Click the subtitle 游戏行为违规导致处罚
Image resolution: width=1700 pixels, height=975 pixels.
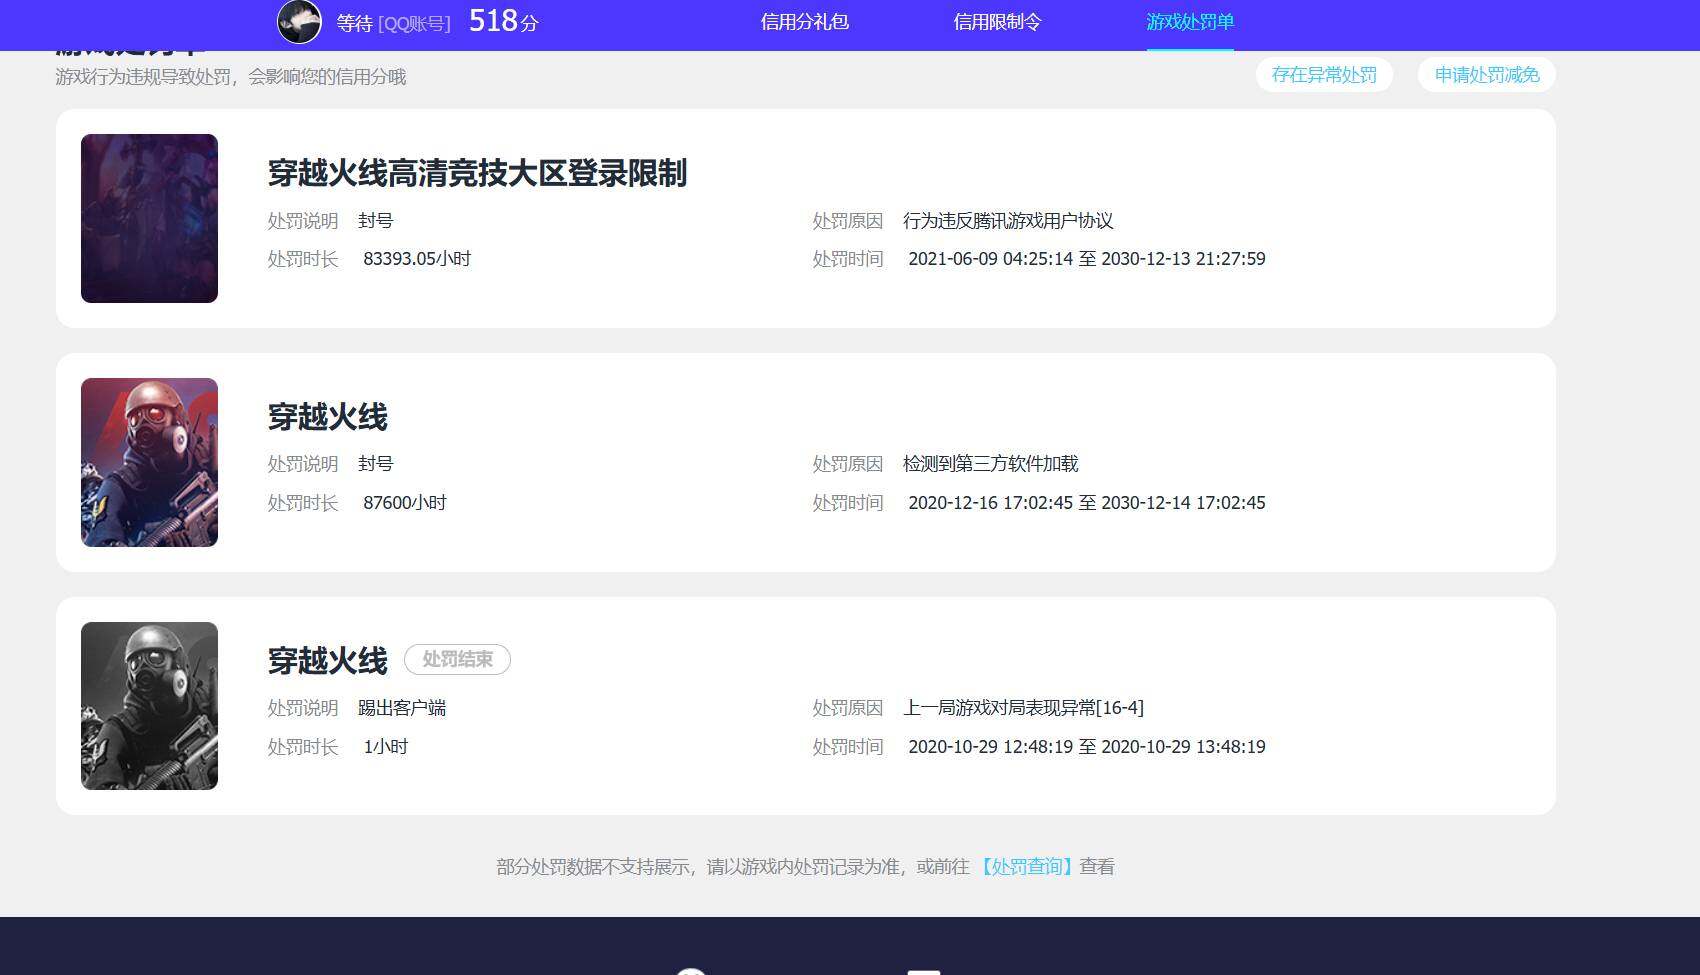tap(231, 77)
